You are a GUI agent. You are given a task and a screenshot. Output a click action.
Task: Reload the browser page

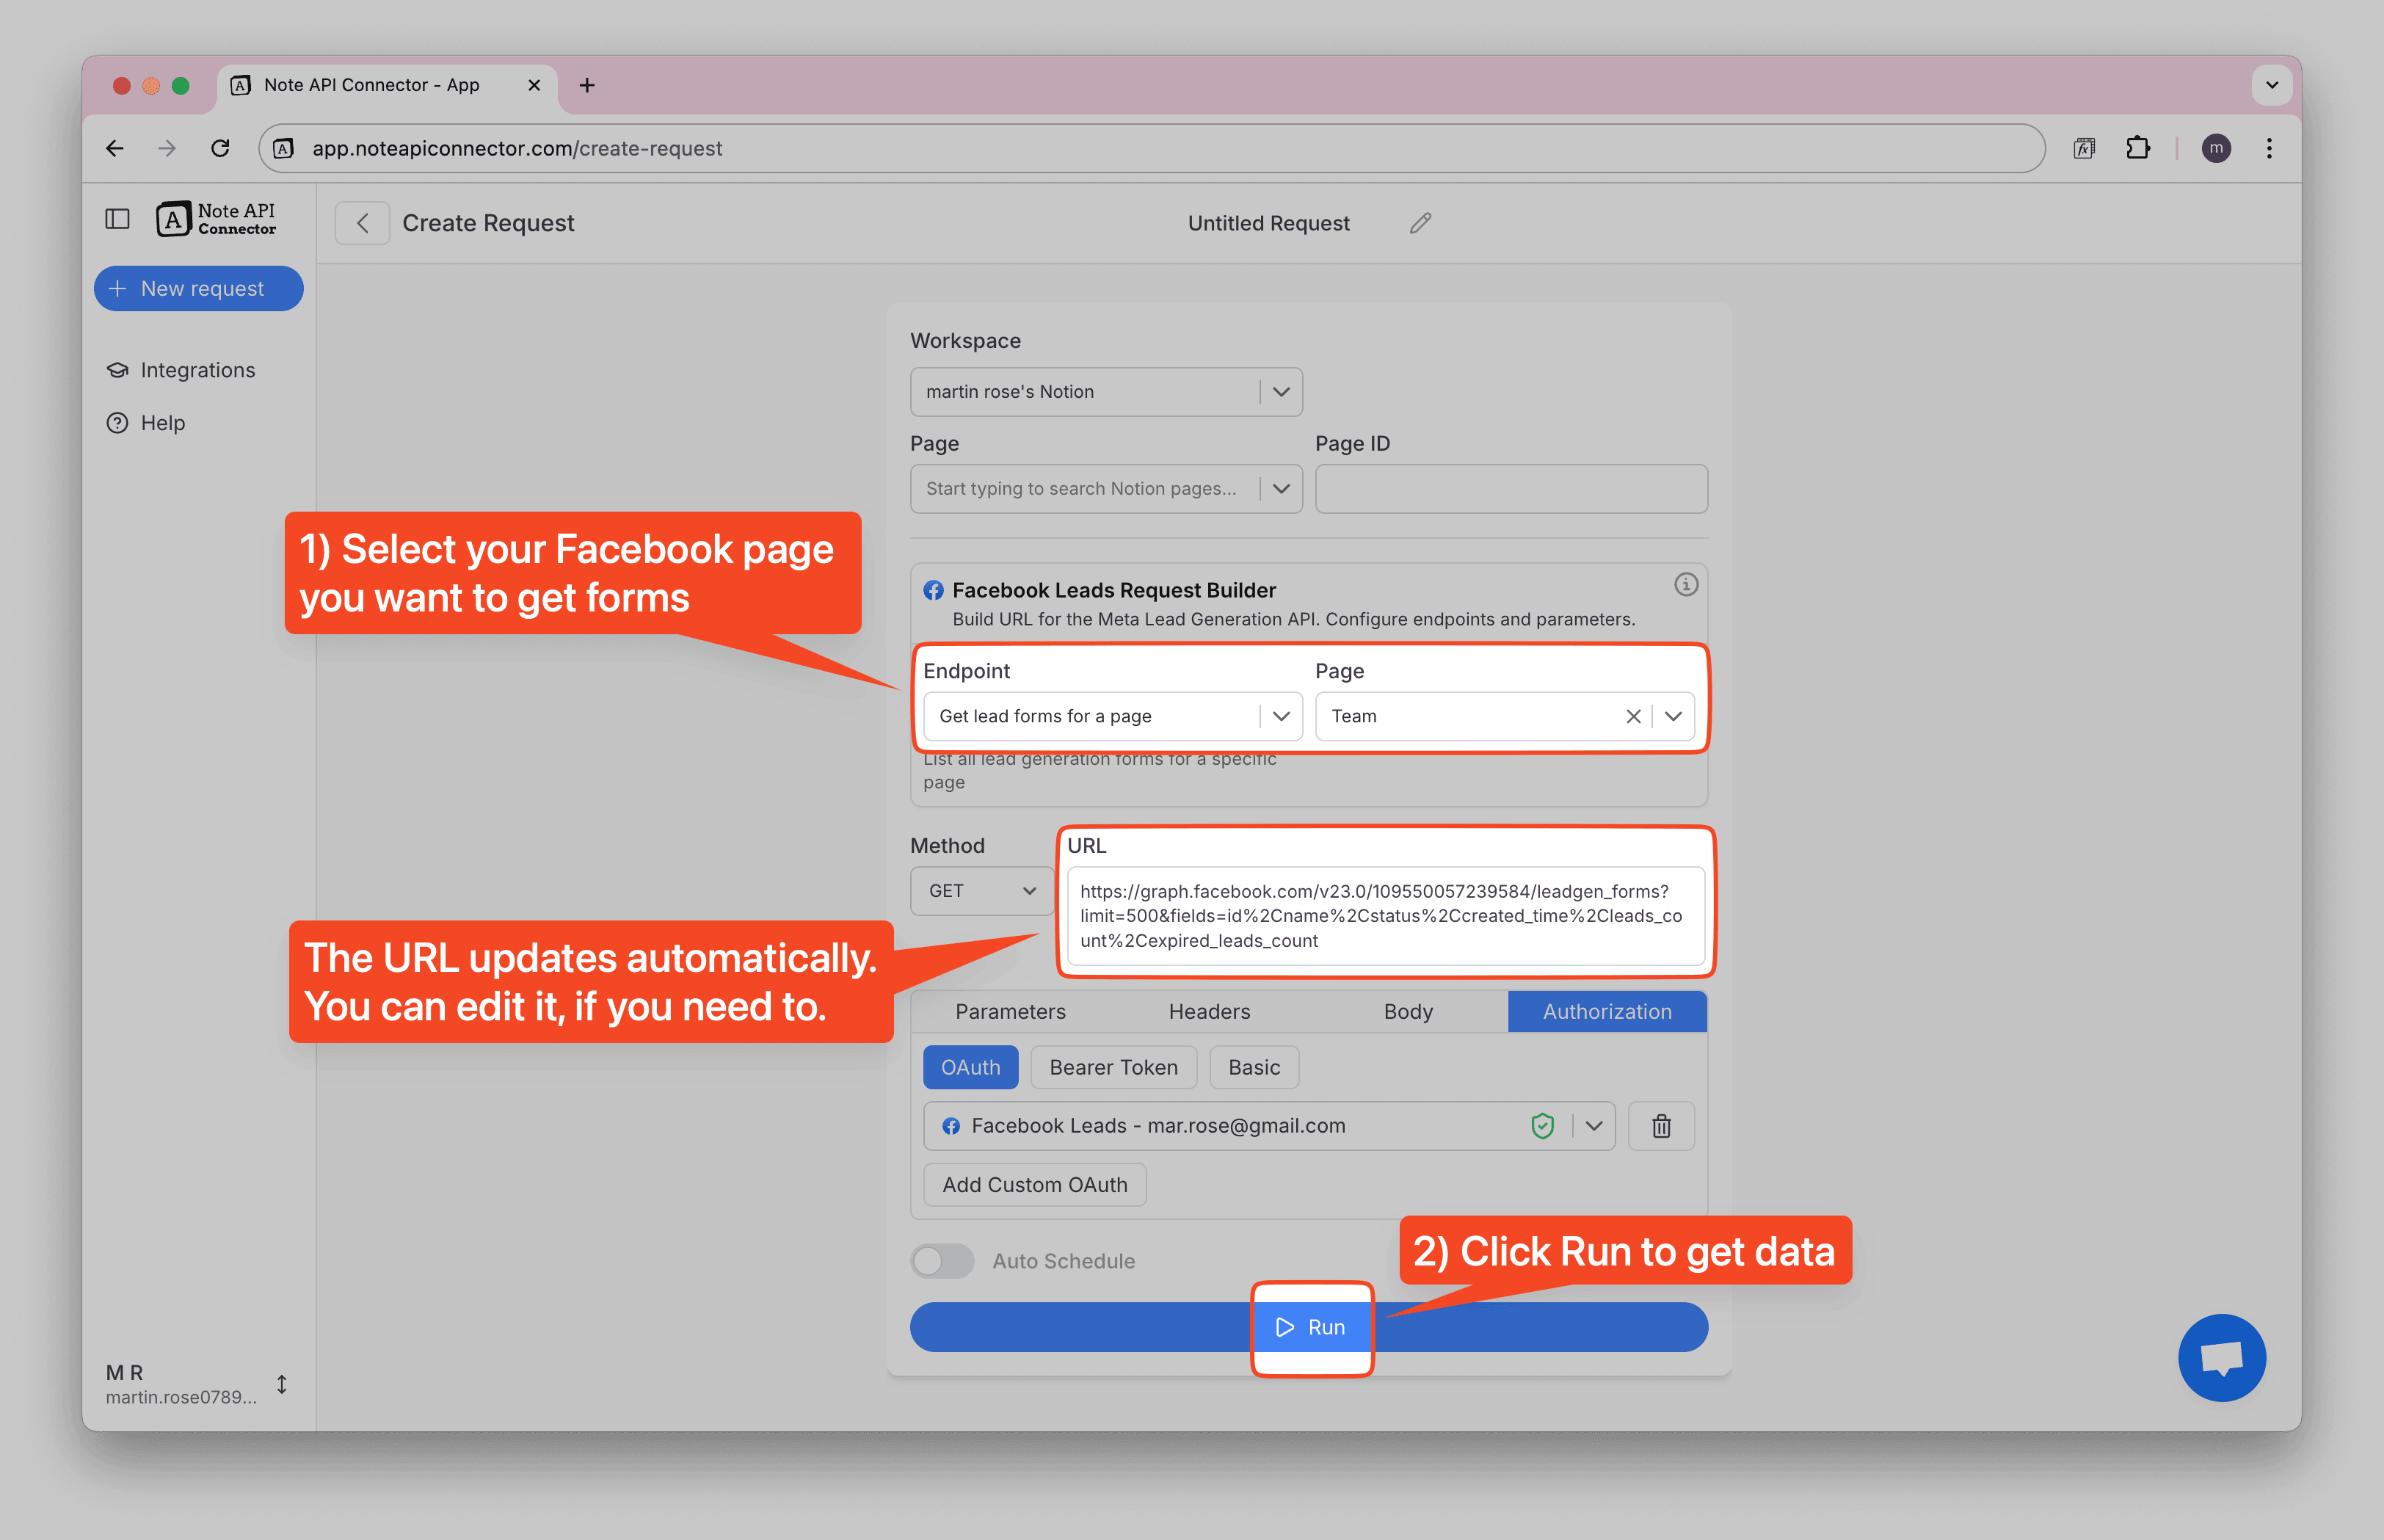tap(220, 148)
